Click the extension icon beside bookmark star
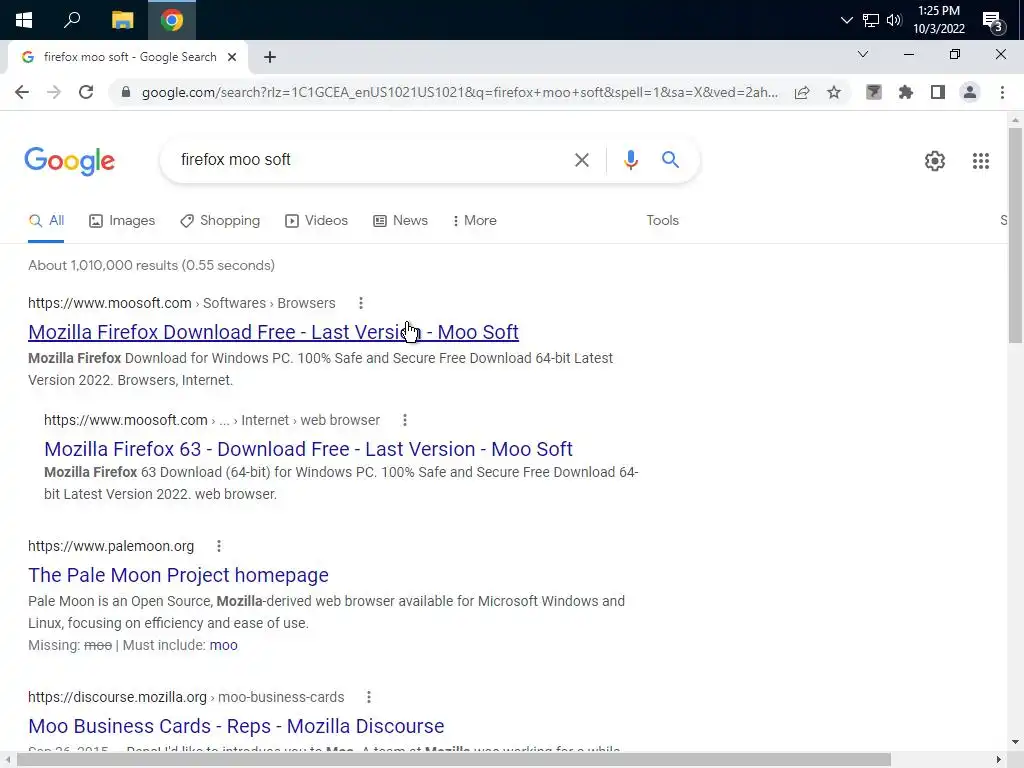Image resolution: width=1024 pixels, height=768 pixels. (874, 92)
